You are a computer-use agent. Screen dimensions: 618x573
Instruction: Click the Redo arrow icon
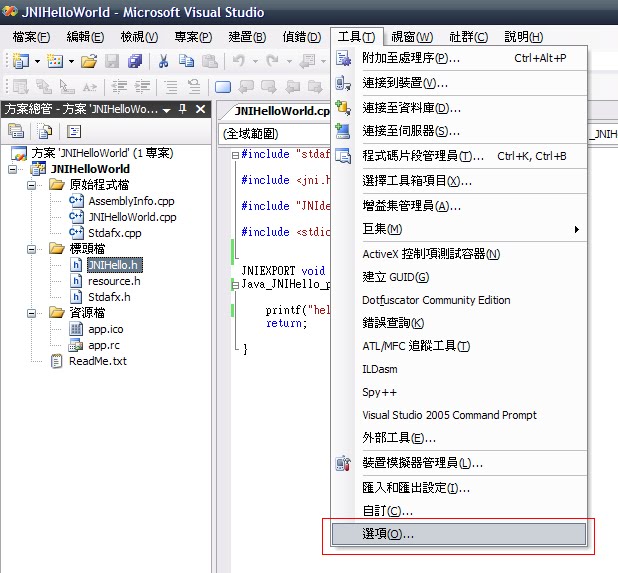(x=272, y=61)
